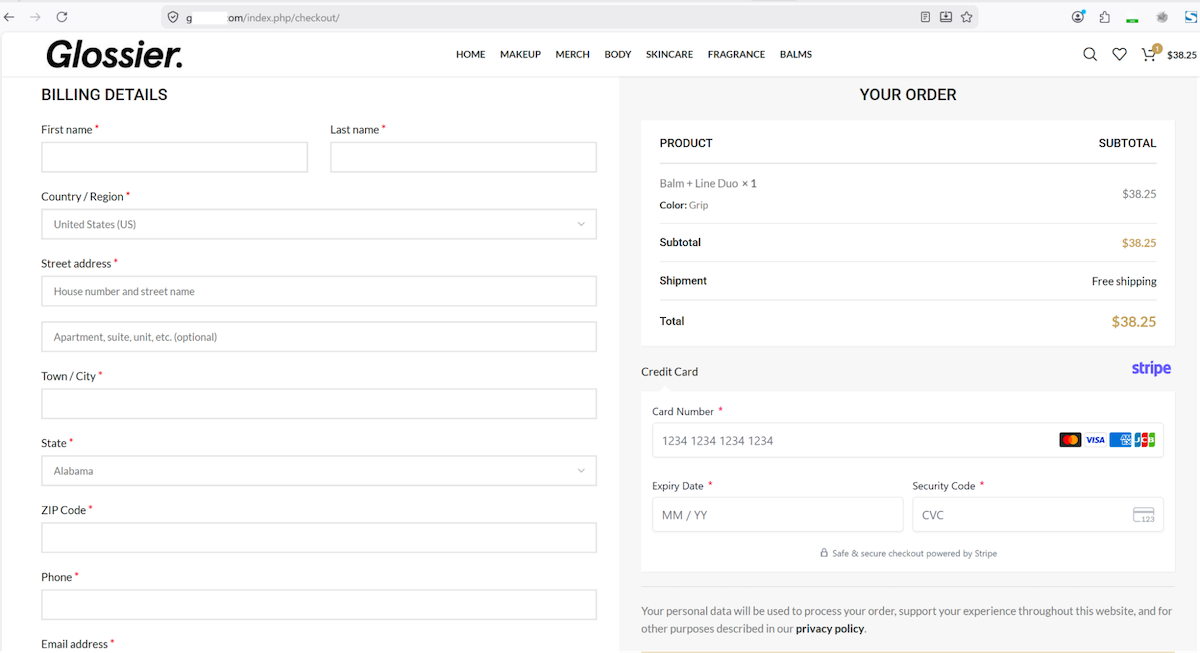Focus the Town / City field
This screenshot has width=1200, height=653.
click(x=319, y=404)
